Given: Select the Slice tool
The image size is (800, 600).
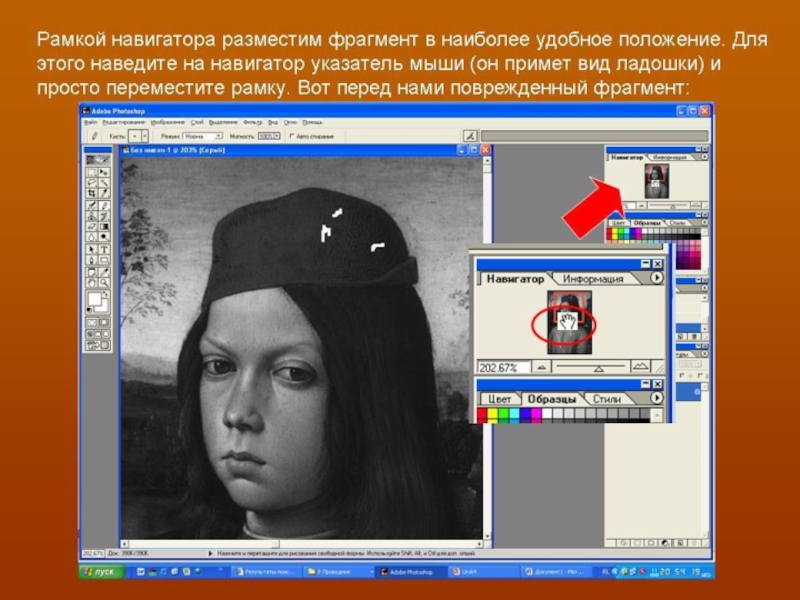Looking at the screenshot, I should tap(104, 193).
